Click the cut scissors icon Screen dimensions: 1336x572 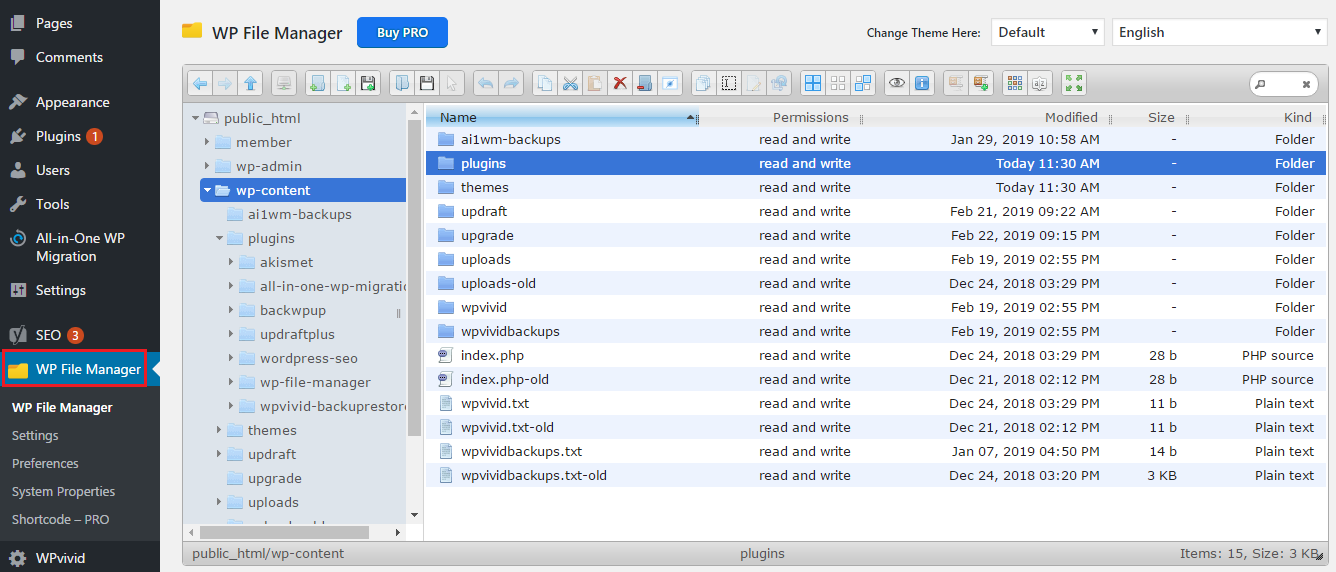(x=570, y=83)
